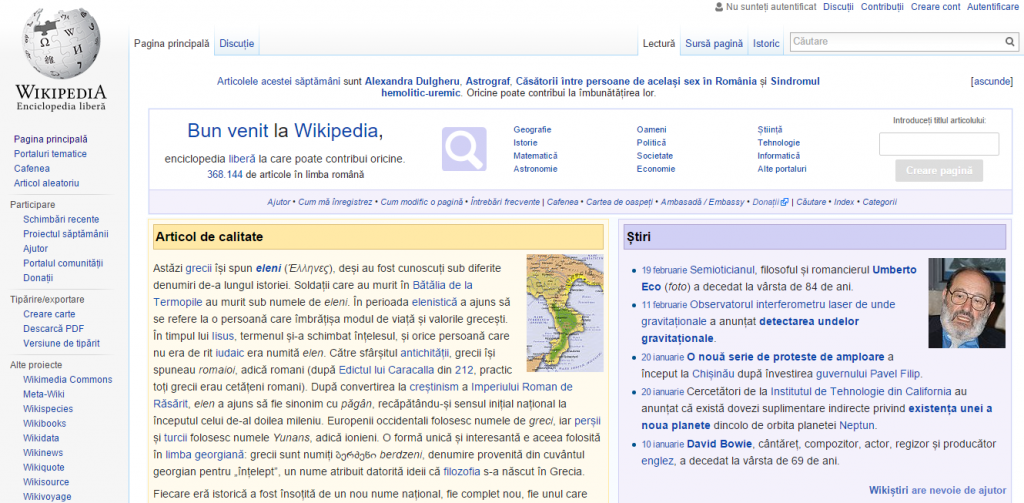Screen dimensions: 1024x503
Task: Click the article title input field
Action: [938, 144]
